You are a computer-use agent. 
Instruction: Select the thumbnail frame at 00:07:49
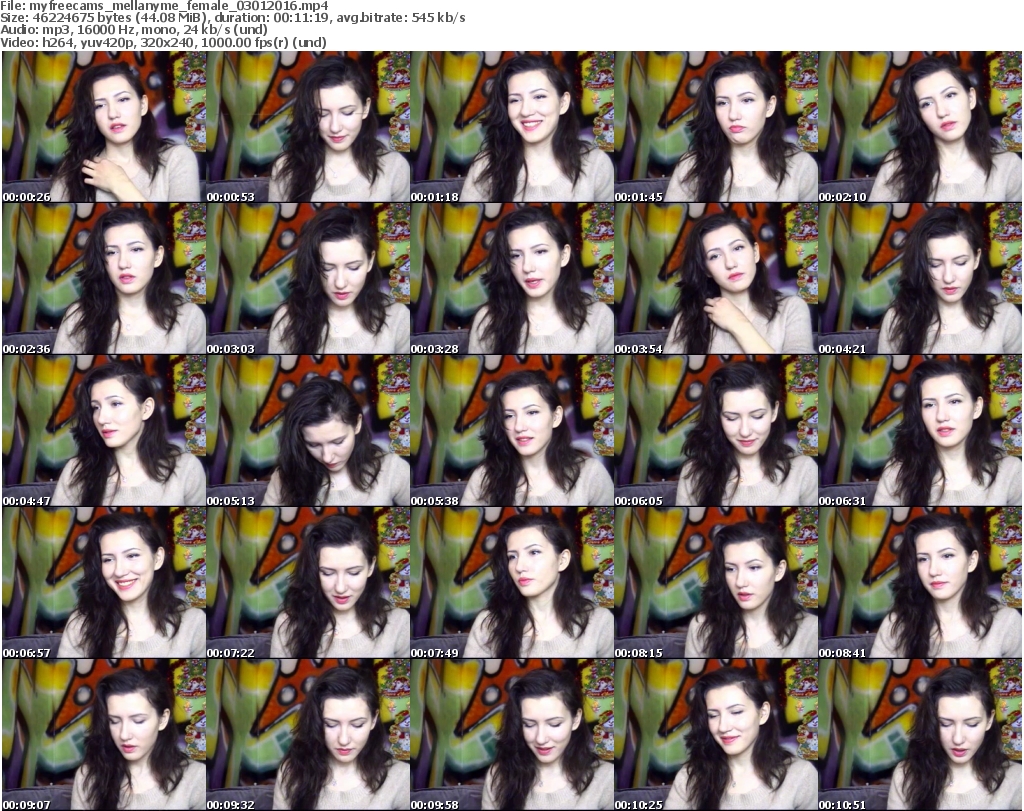coord(511,582)
